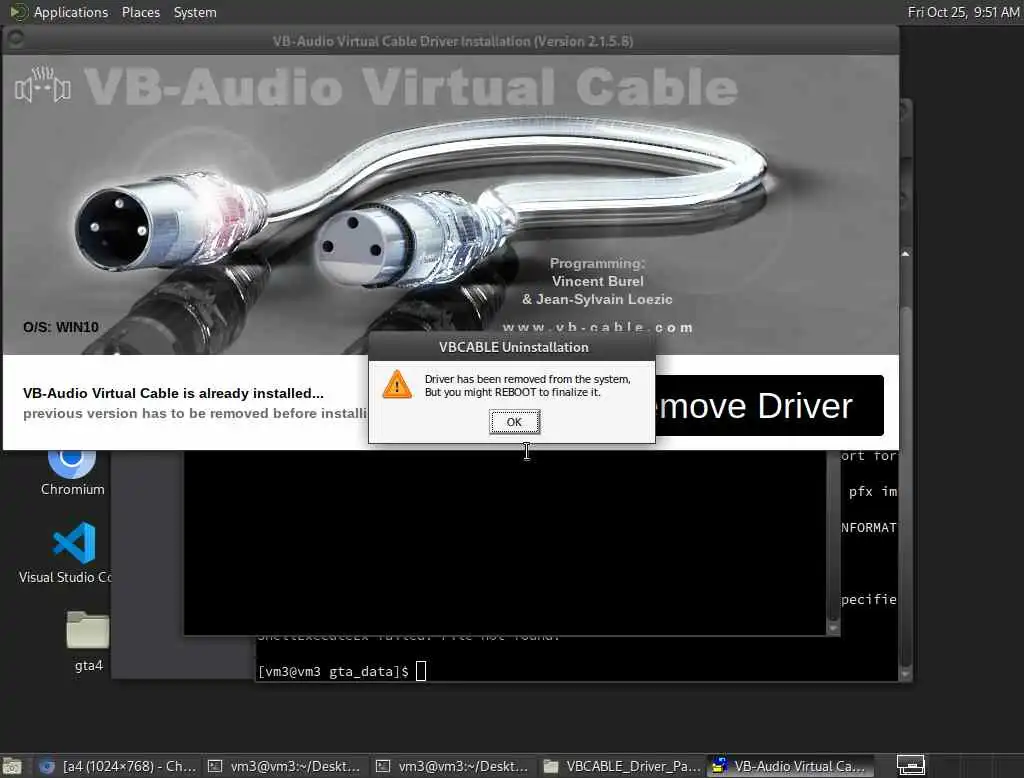Switch to the first vm3@vm3 terminal taskbar item
Viewport: 1024px width, 778px height.
pyautogui.click(x=284, y=766)
